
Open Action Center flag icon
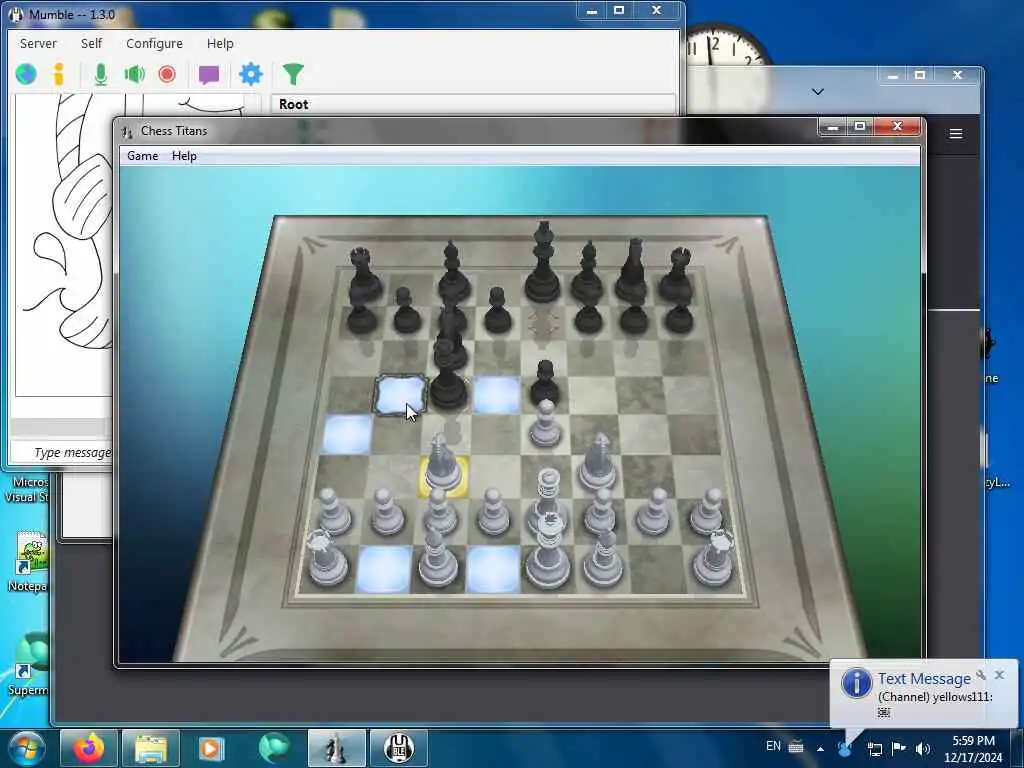click(x=899, y=748)
